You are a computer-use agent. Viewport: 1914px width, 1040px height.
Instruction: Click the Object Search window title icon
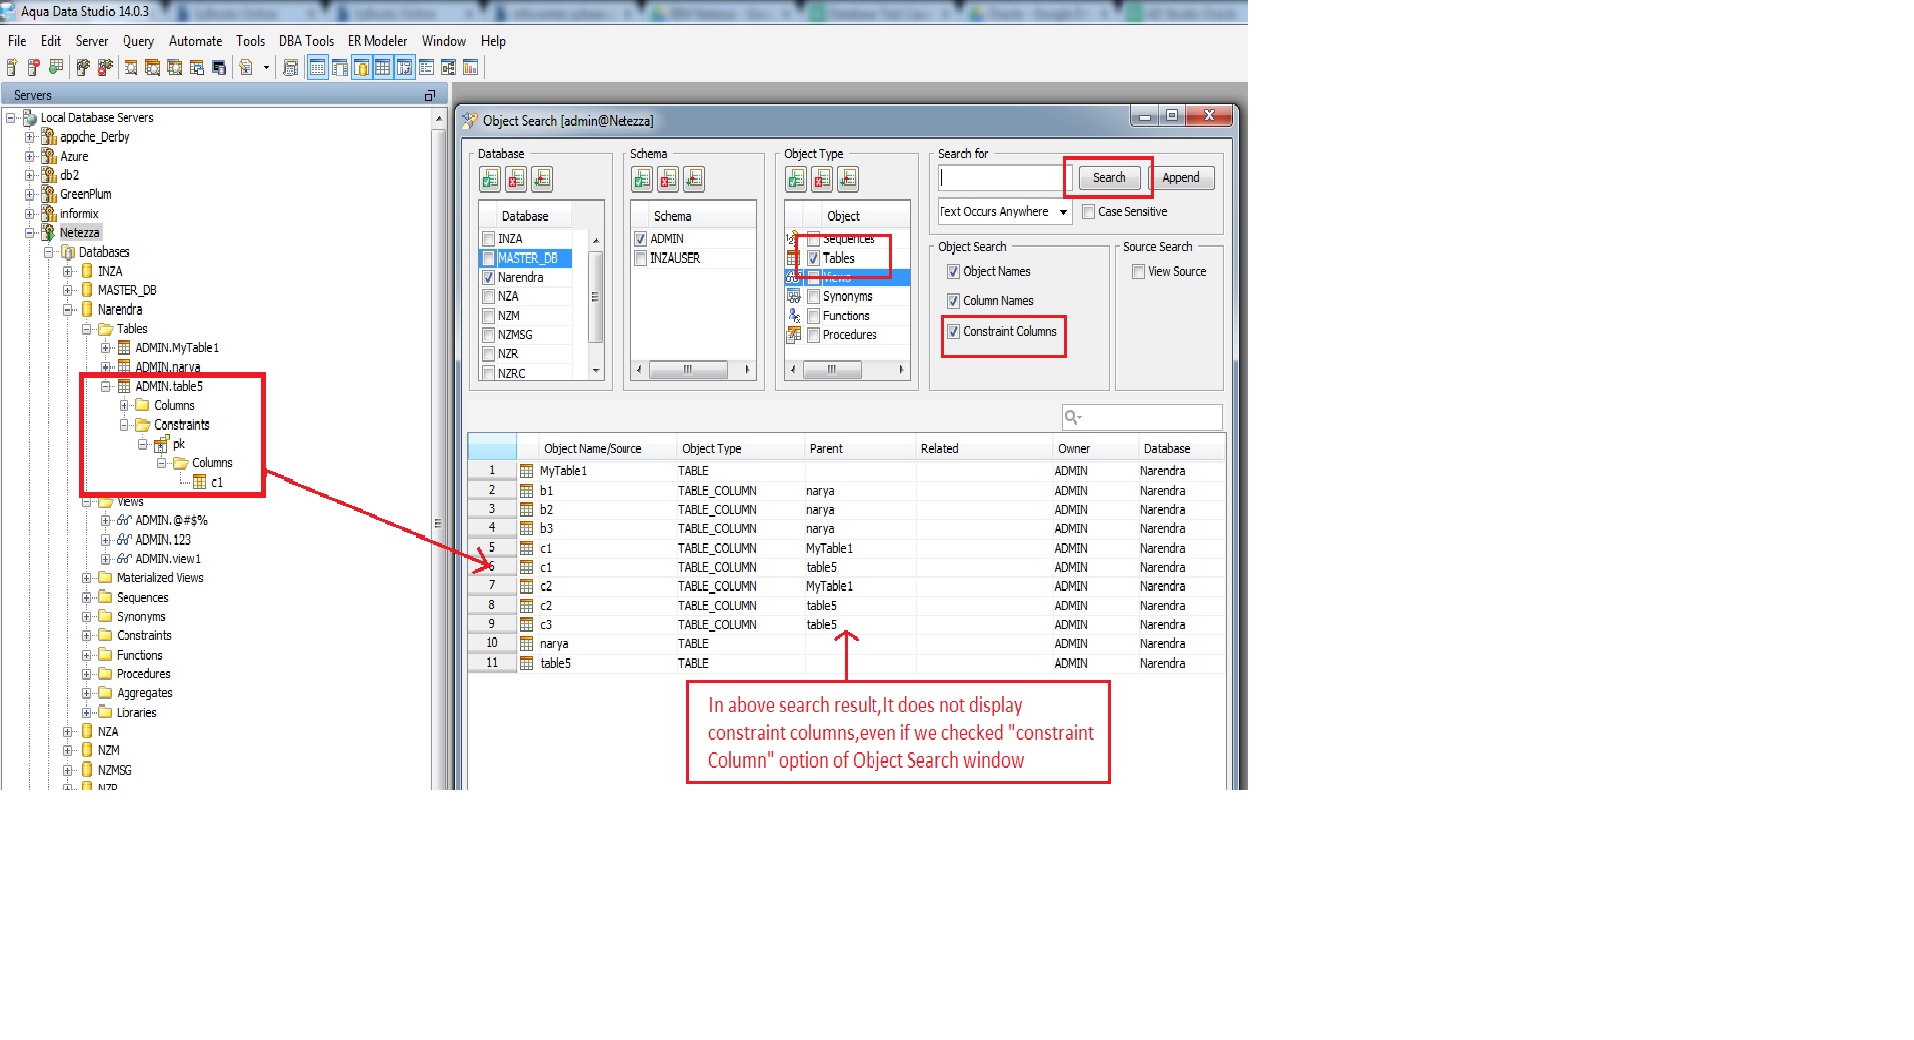(x=470, y=121)
